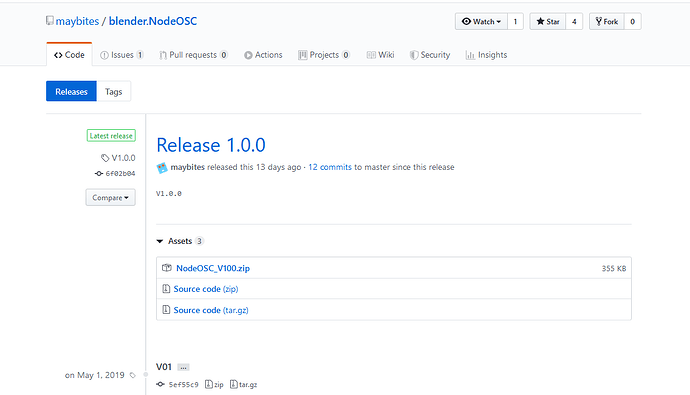
Task: Click the maybites avatar image
Action: 162,168
